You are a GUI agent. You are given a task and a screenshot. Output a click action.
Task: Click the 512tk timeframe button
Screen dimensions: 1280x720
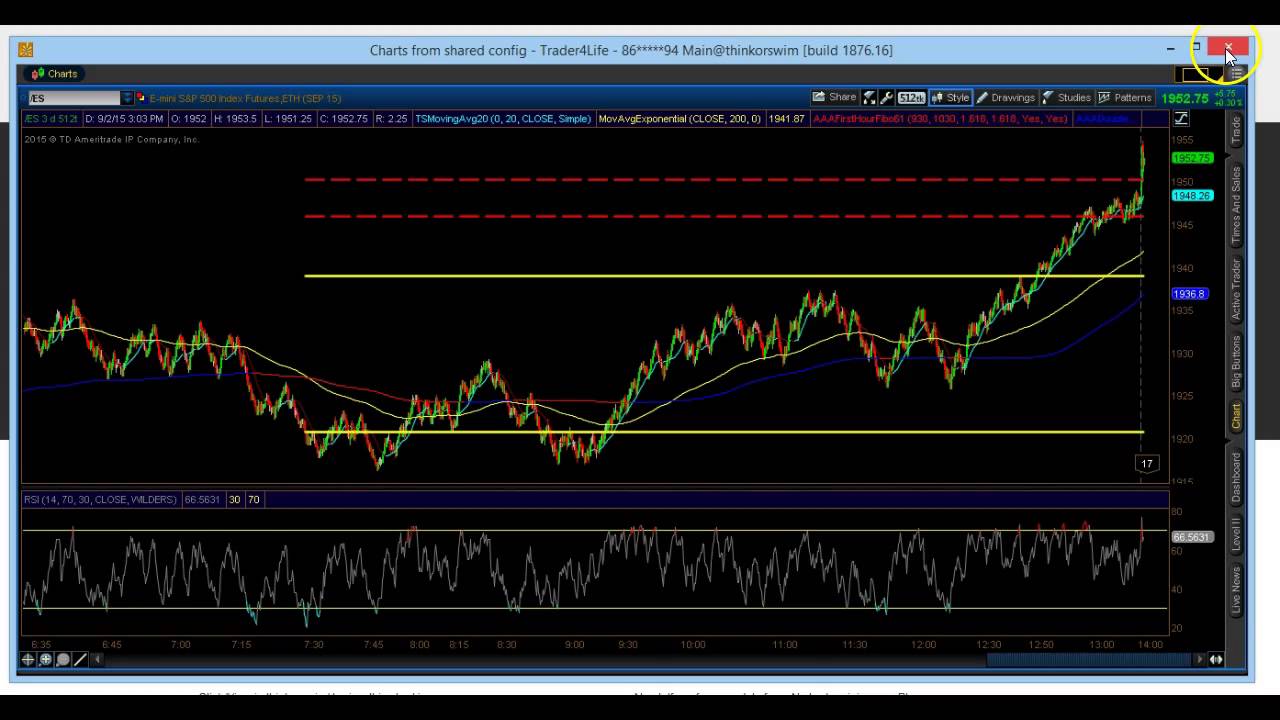coord(911,98)
